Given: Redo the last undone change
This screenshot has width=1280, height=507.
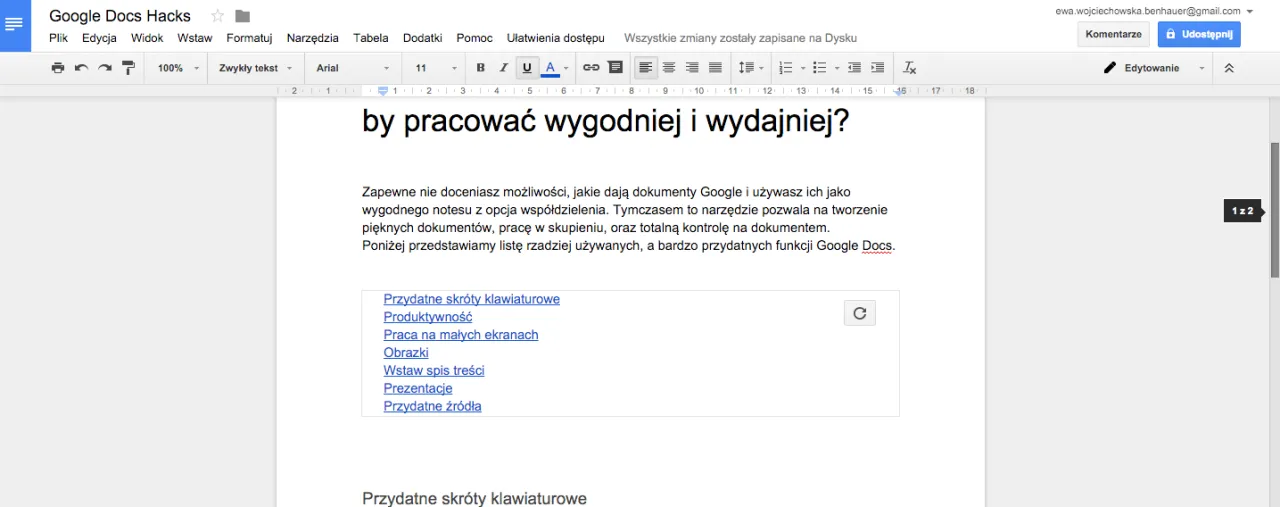Looking at the screenshot, I should coord(104,68).
